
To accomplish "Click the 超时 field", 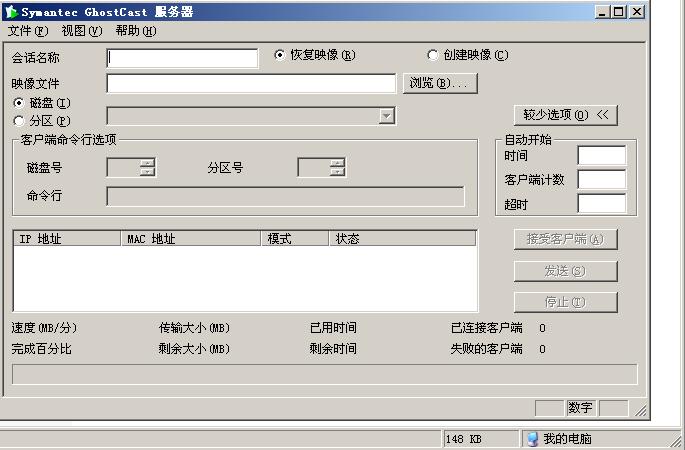I will 602,204.
